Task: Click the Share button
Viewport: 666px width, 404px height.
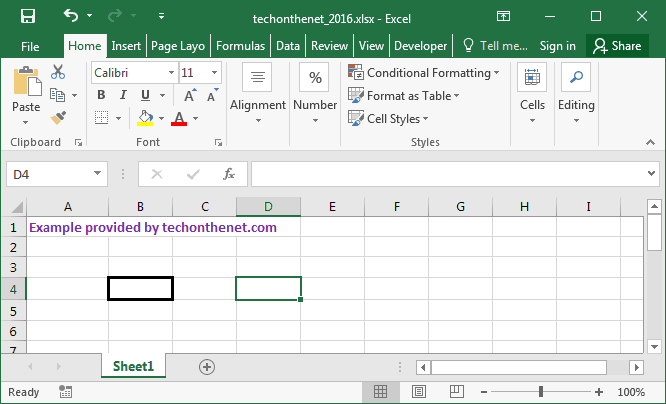Action: tap(617, 46)
